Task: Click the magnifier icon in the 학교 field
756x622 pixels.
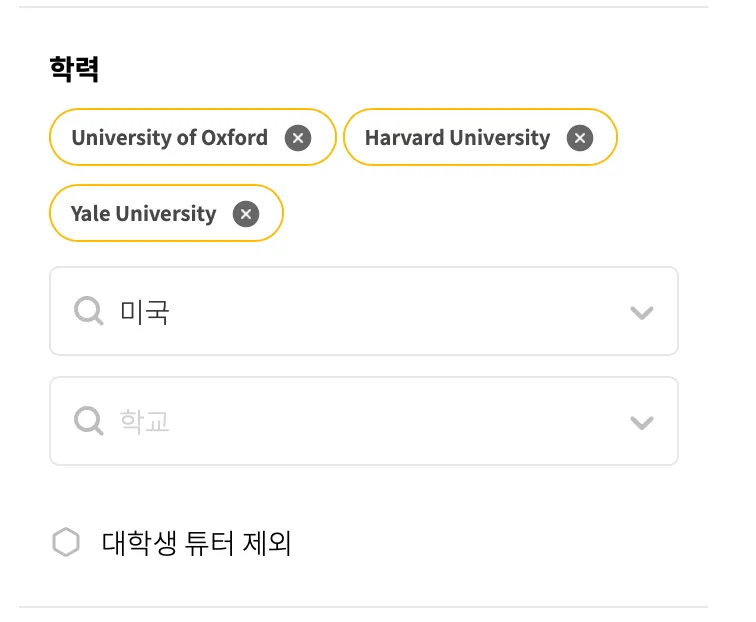Action: coord(89,421)
